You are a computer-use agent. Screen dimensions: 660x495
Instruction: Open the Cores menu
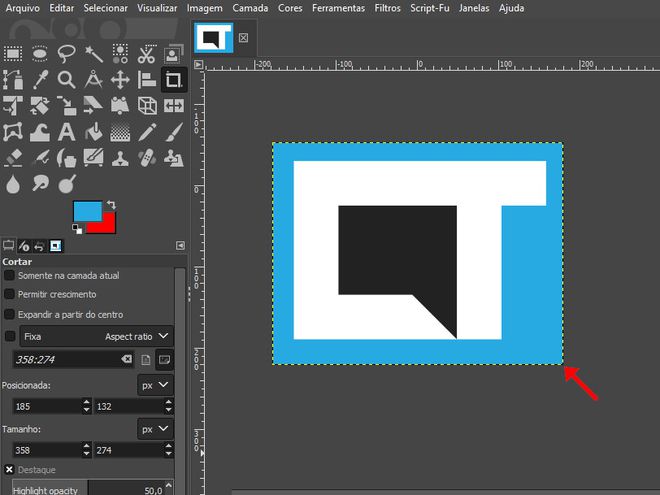[x=290, y=8]
